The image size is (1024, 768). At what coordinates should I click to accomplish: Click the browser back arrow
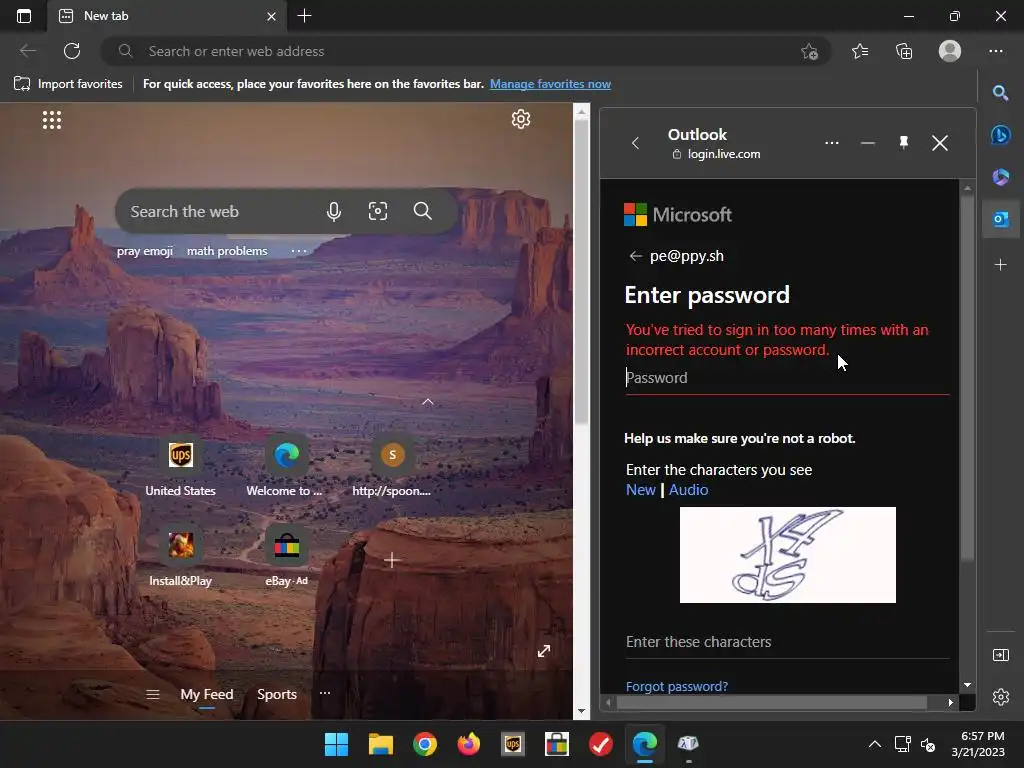[28, 51]
